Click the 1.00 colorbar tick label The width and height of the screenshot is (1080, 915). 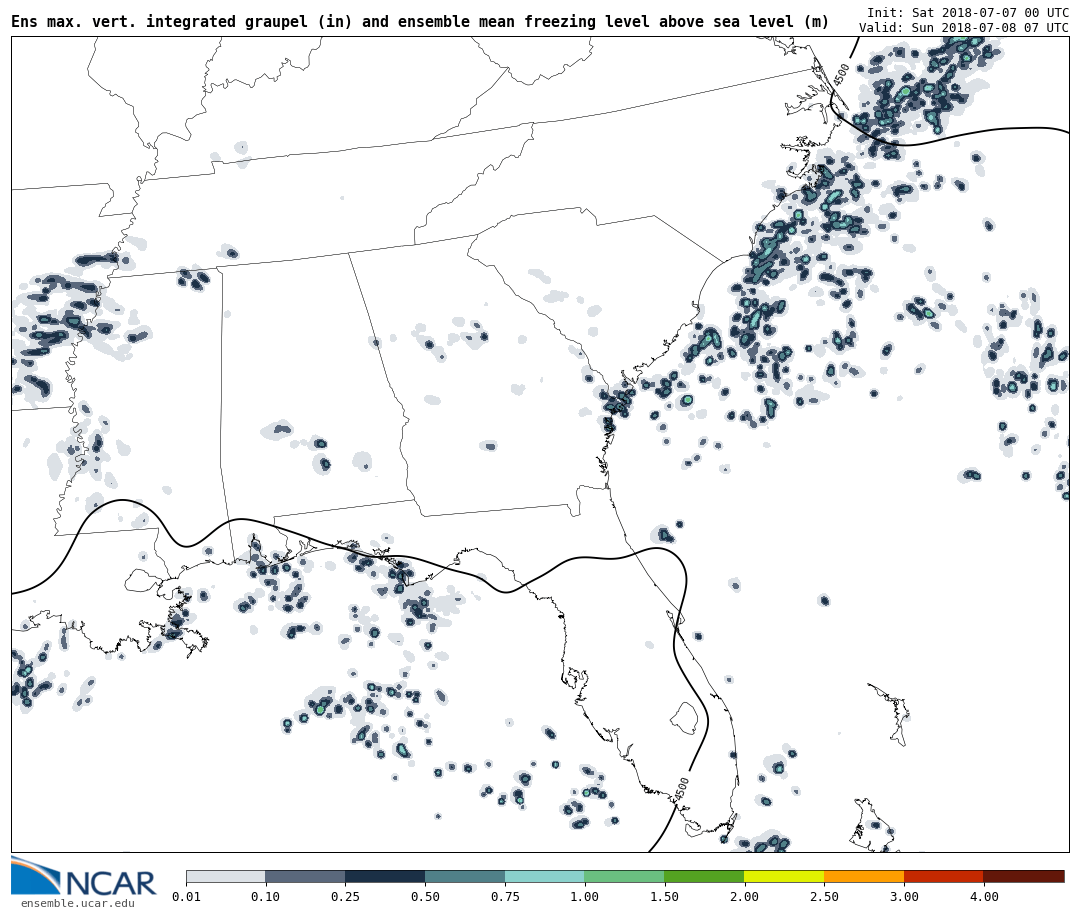(x=585, y=896)
